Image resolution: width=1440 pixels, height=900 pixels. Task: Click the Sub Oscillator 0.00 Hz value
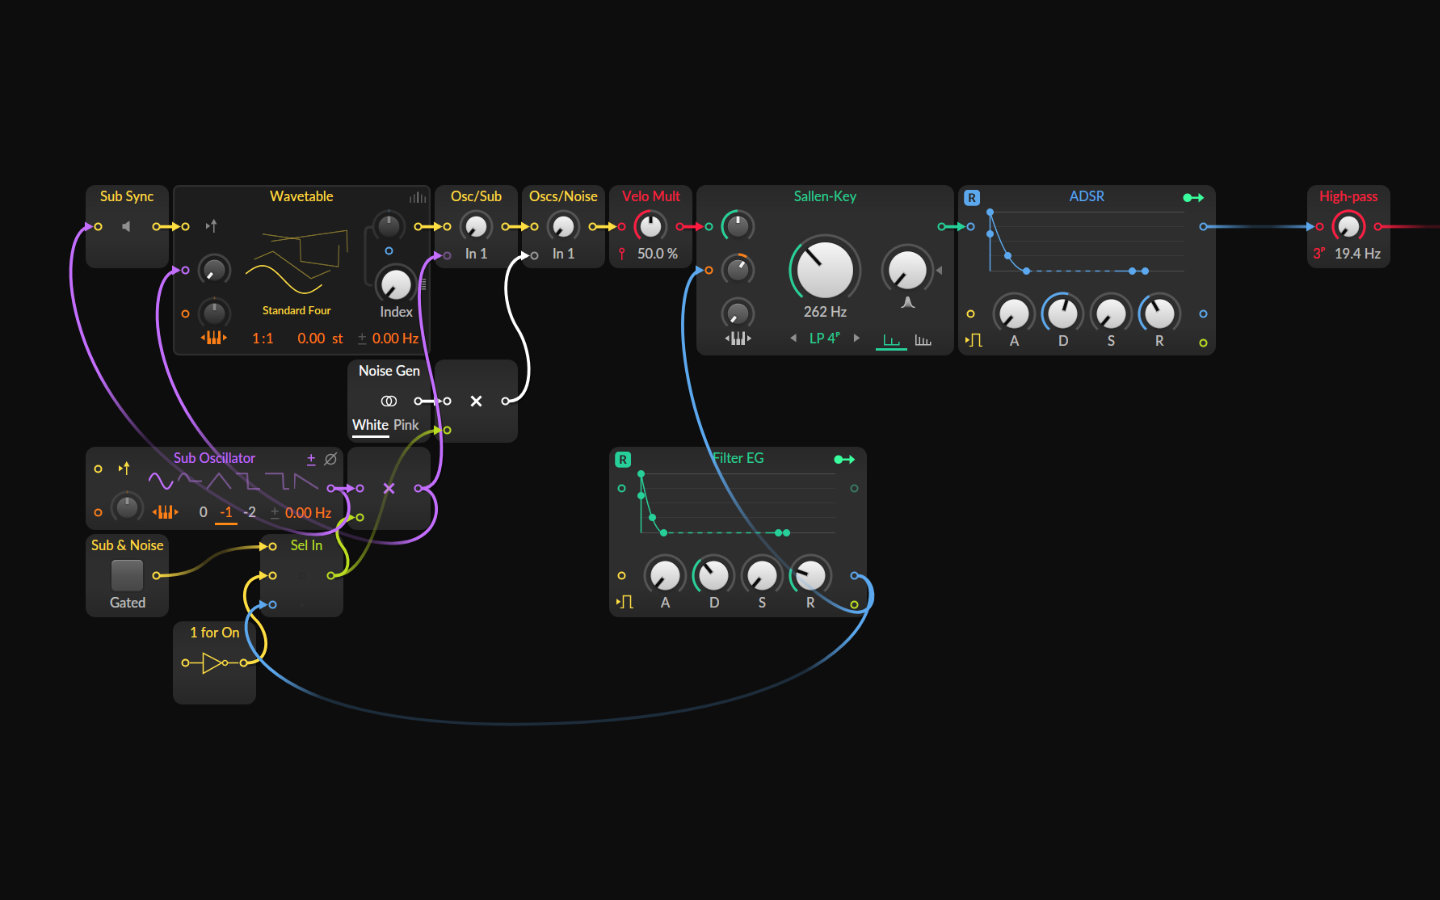point(308,512)
